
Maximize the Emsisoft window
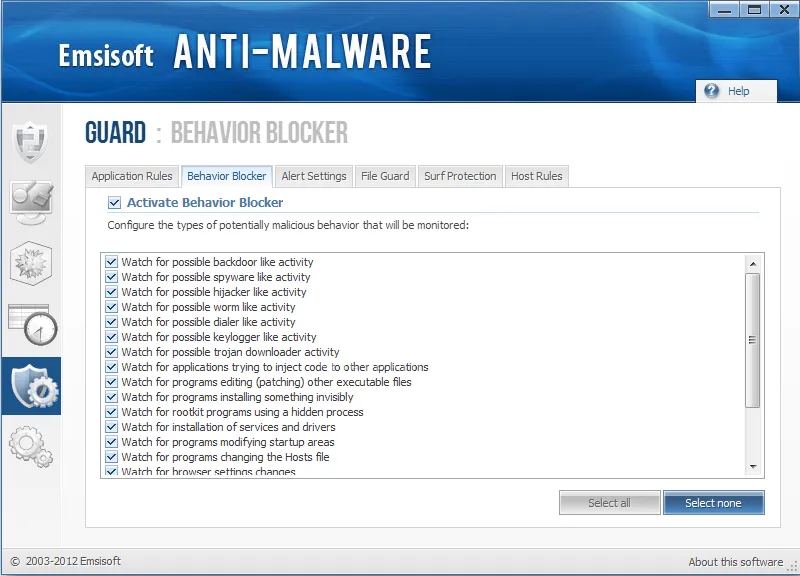pos(754,10)
